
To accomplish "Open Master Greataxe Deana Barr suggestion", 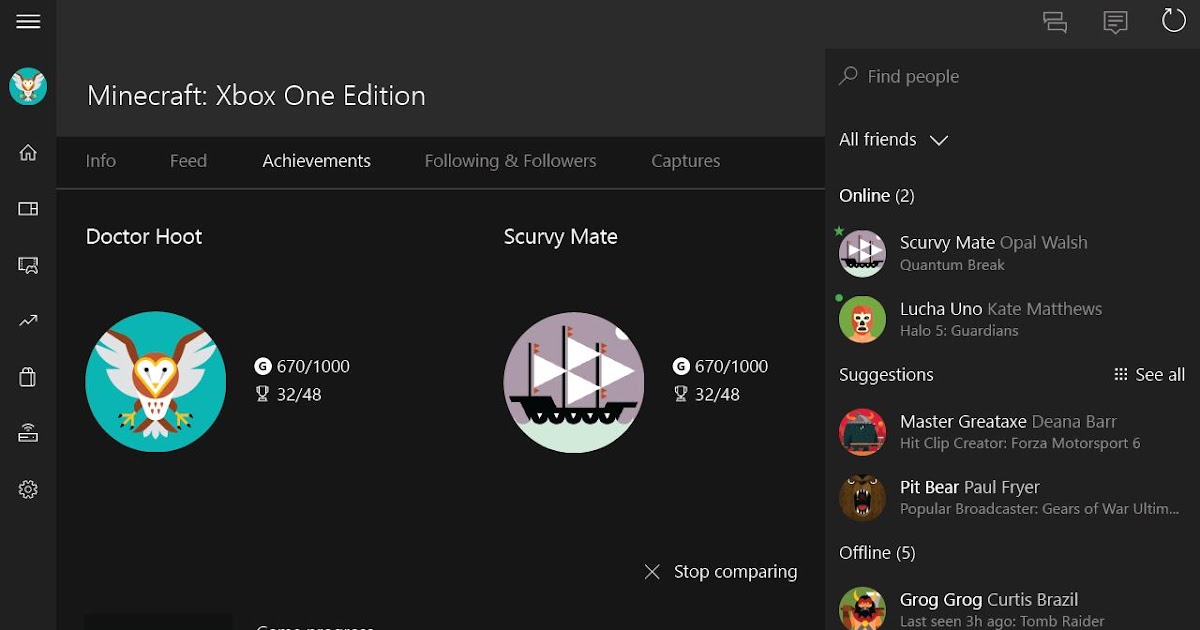I will [x=1012, y=431].
